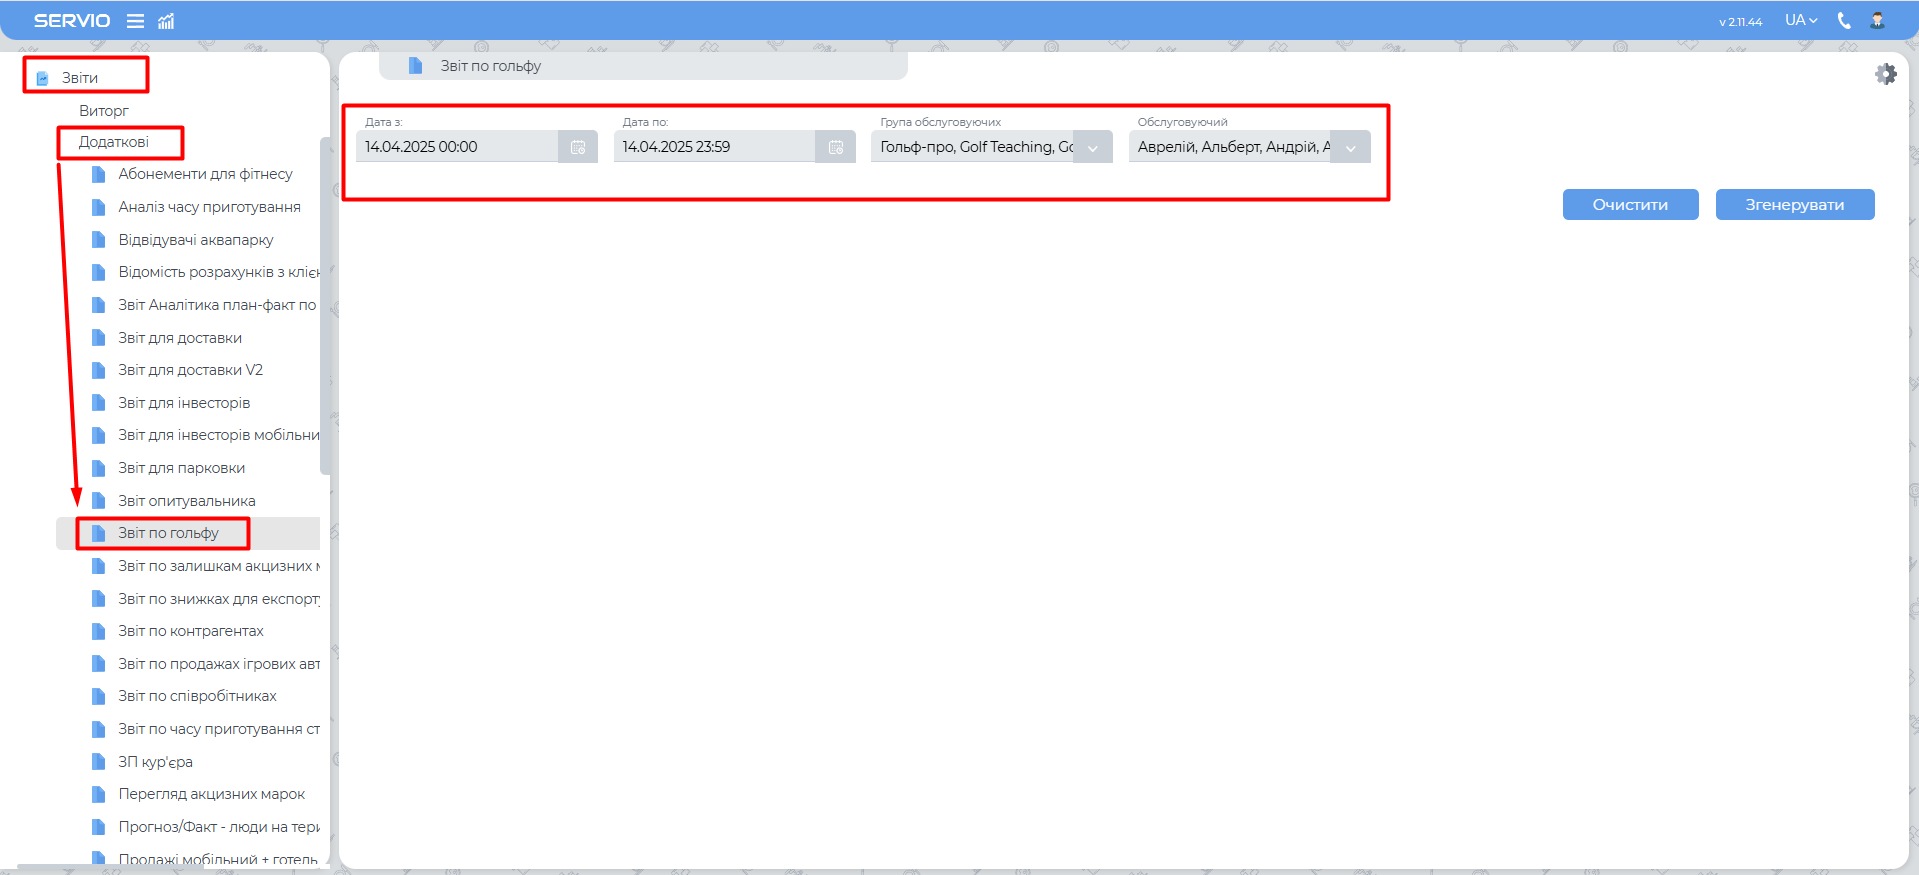
Task: Open calendar picker for 'Дата з' field
Action: pos(578,147)
